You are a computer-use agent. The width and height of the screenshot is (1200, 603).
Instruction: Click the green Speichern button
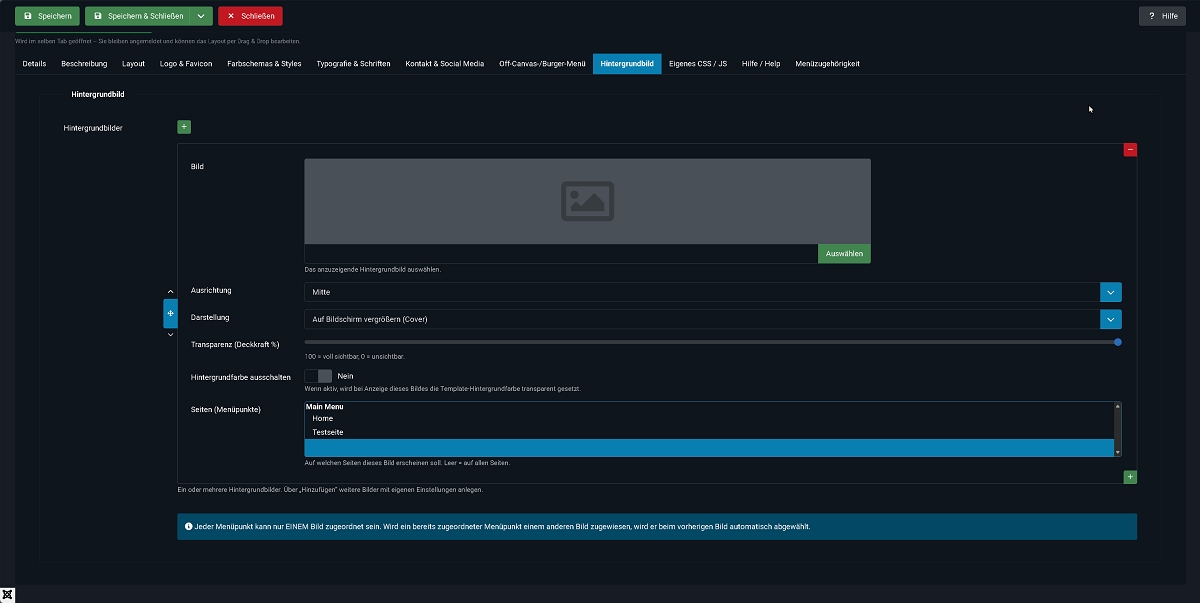click(47, 16)
